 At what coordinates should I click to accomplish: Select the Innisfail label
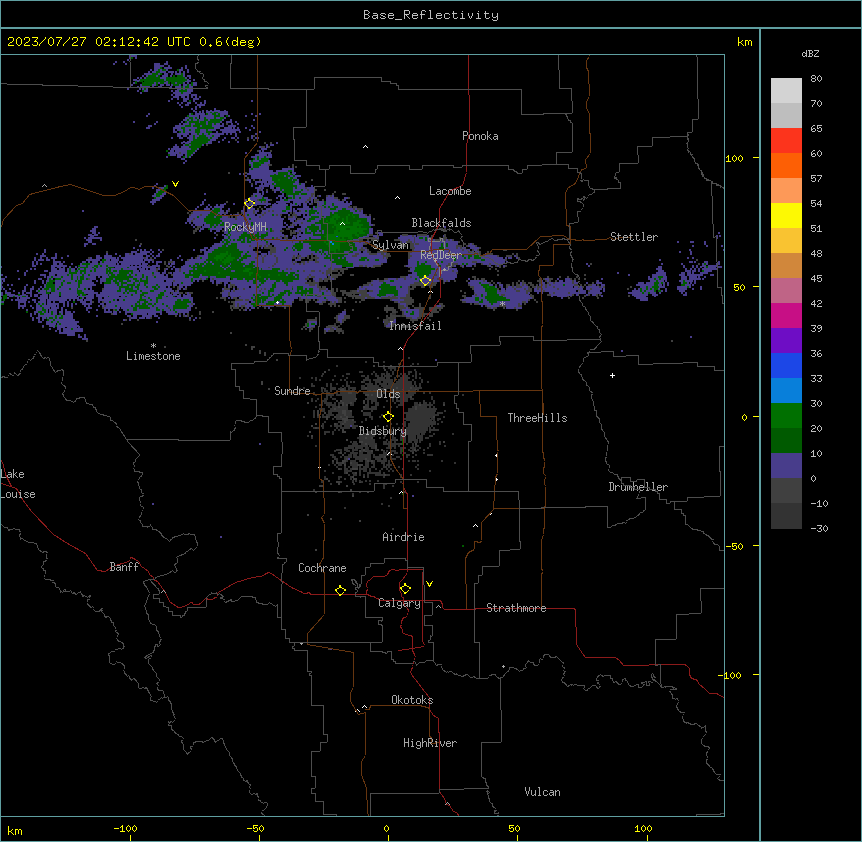(415, 326)
